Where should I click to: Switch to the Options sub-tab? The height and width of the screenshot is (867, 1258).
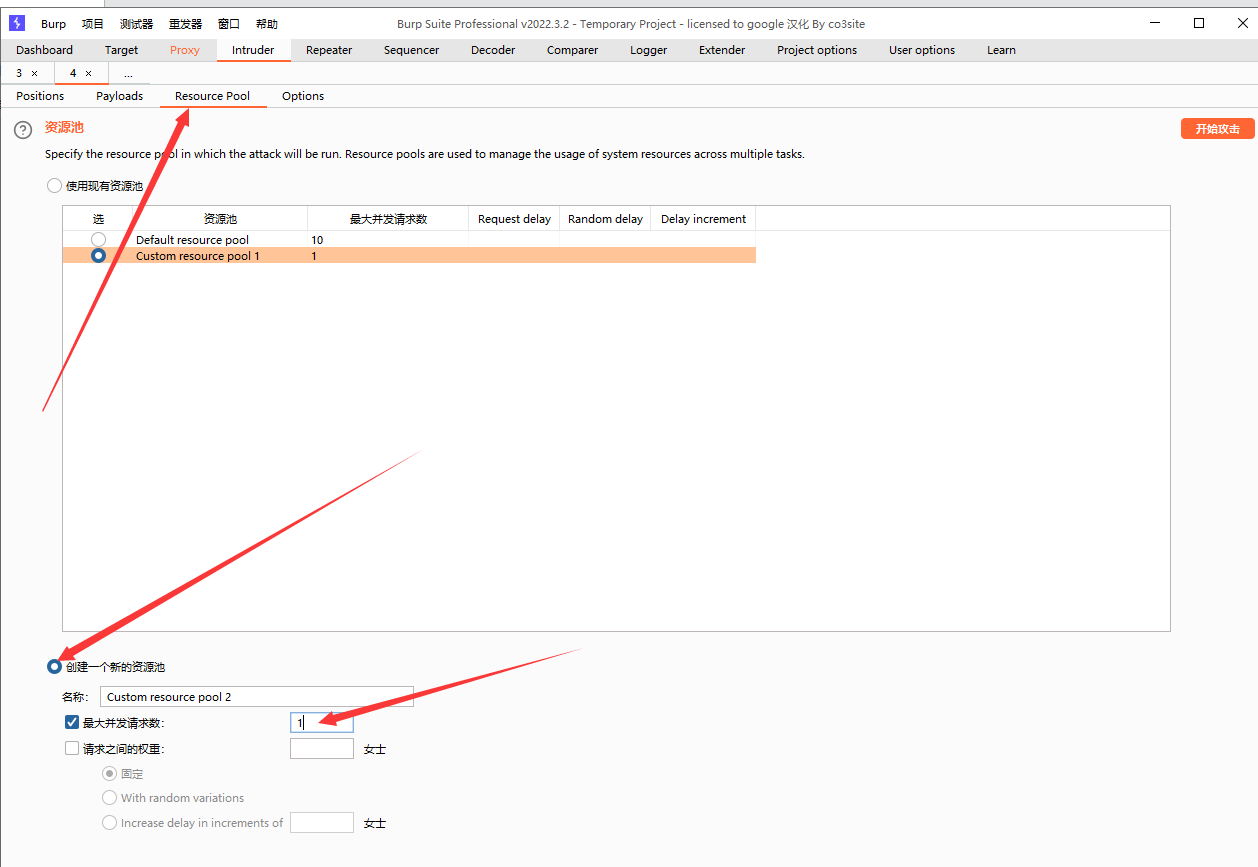coord(303,96)
